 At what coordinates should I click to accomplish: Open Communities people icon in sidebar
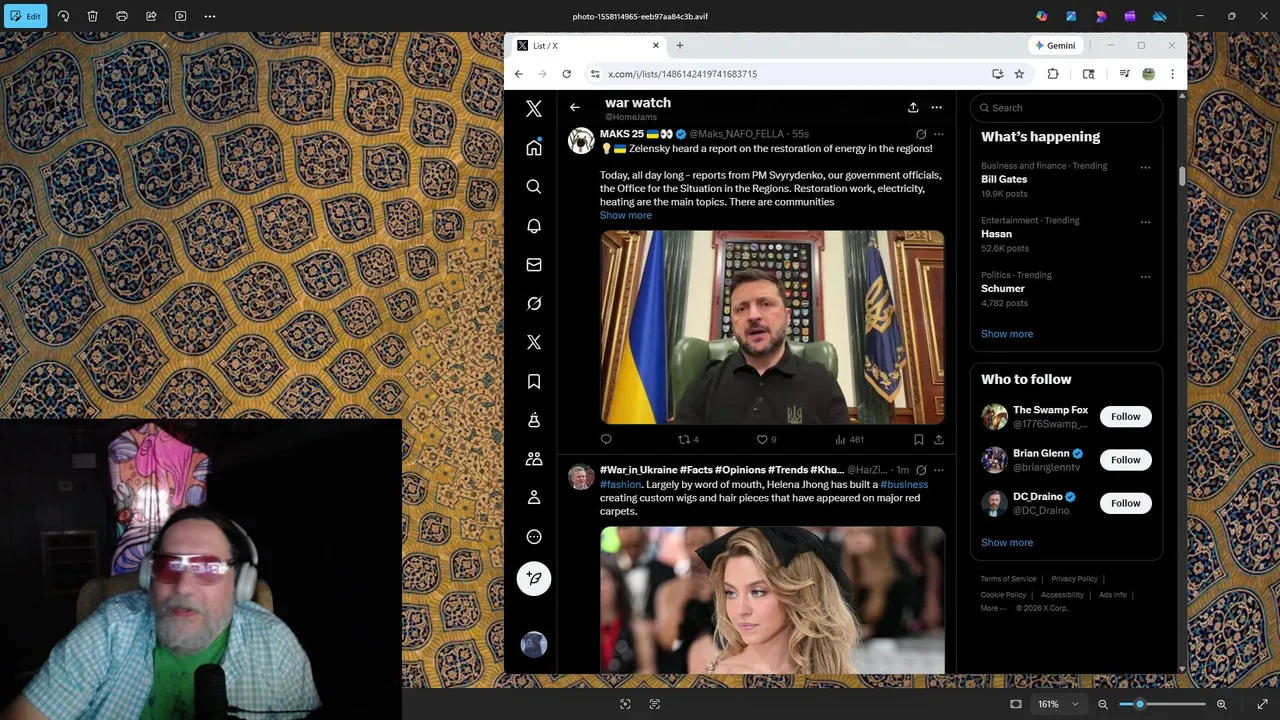534,459
